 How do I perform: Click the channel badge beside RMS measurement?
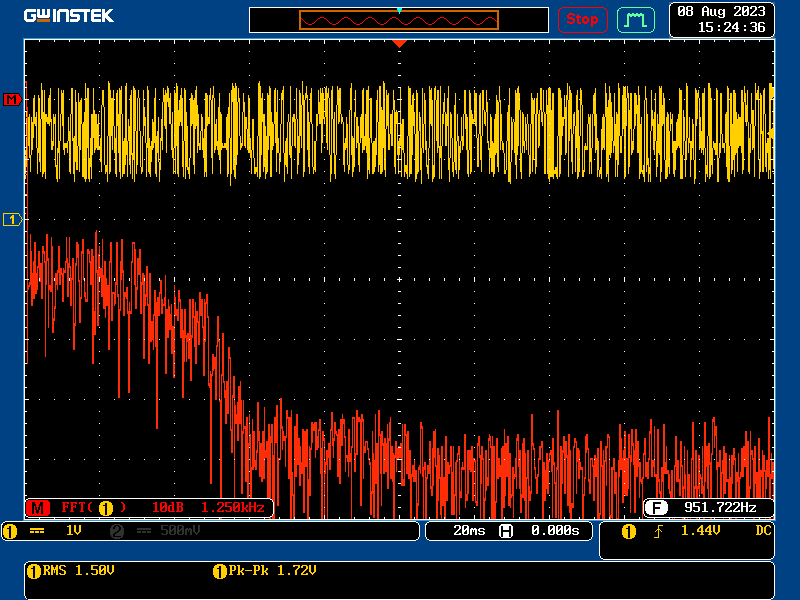coord(34,571)
